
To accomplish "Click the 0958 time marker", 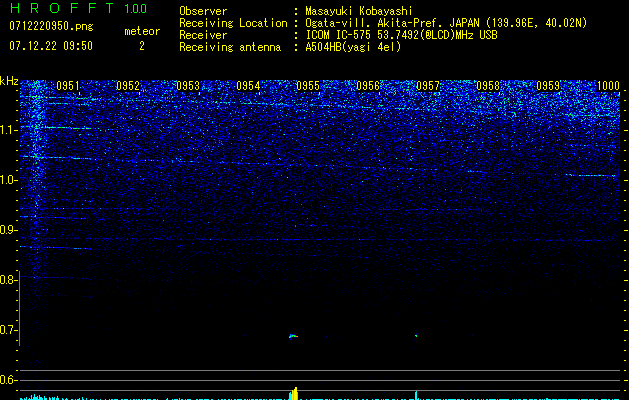I will pos(488,86).
